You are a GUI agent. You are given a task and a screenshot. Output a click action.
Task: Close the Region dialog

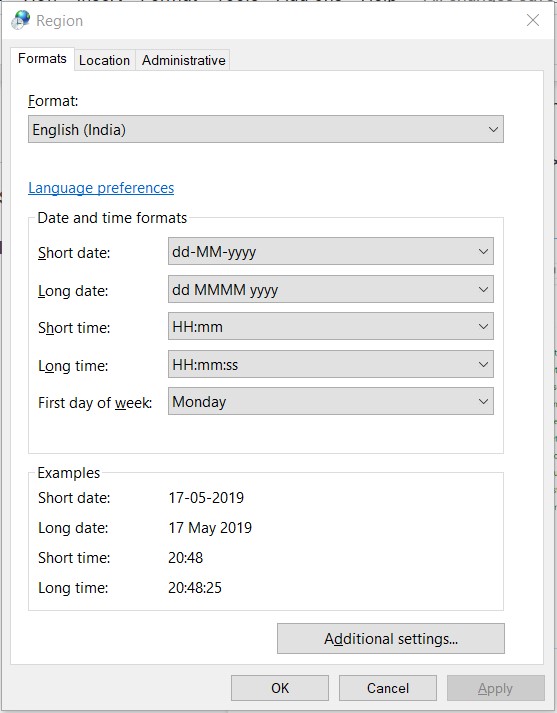click(x=532, y=20)
